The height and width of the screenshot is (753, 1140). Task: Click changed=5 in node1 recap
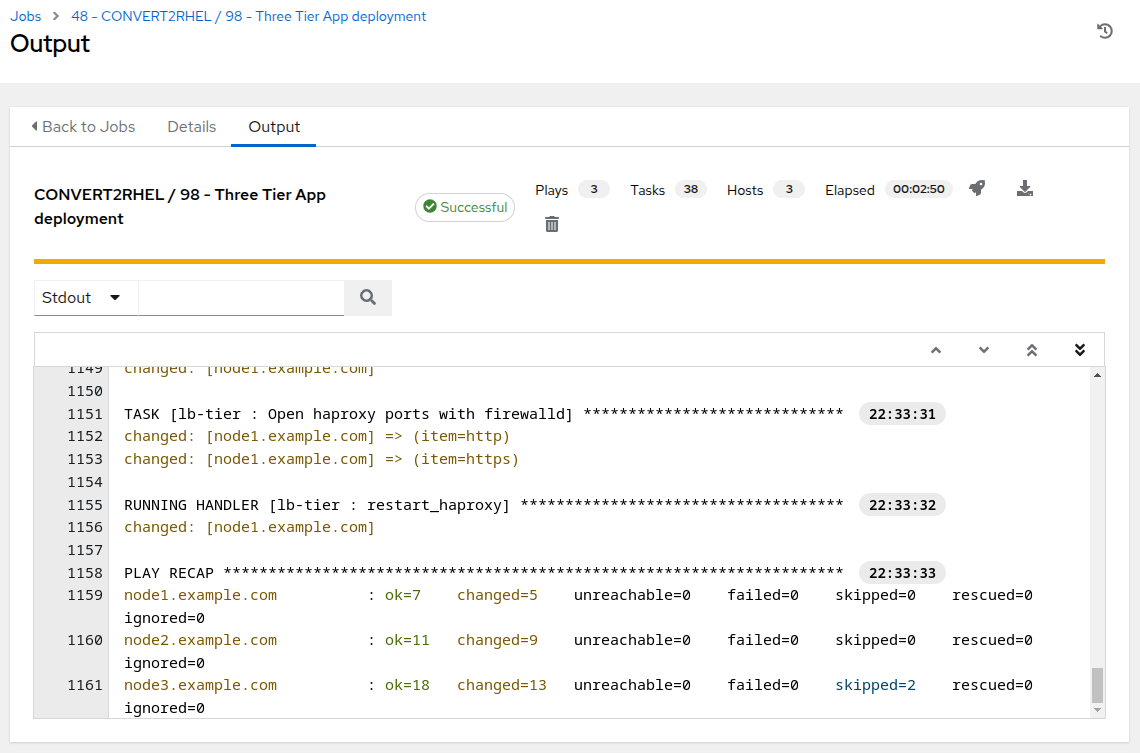pos(497,595)
